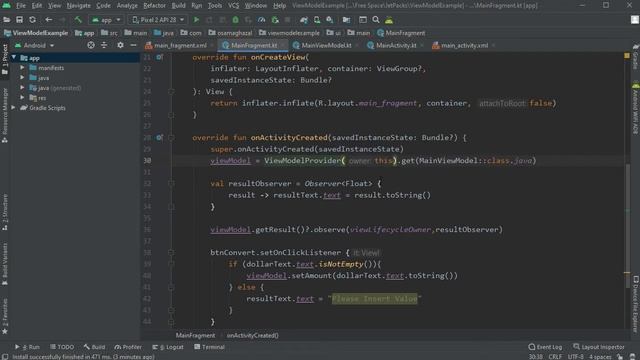Open the Layout Inspector
This screenshot has height=360, width=640.
pos(599,347)
